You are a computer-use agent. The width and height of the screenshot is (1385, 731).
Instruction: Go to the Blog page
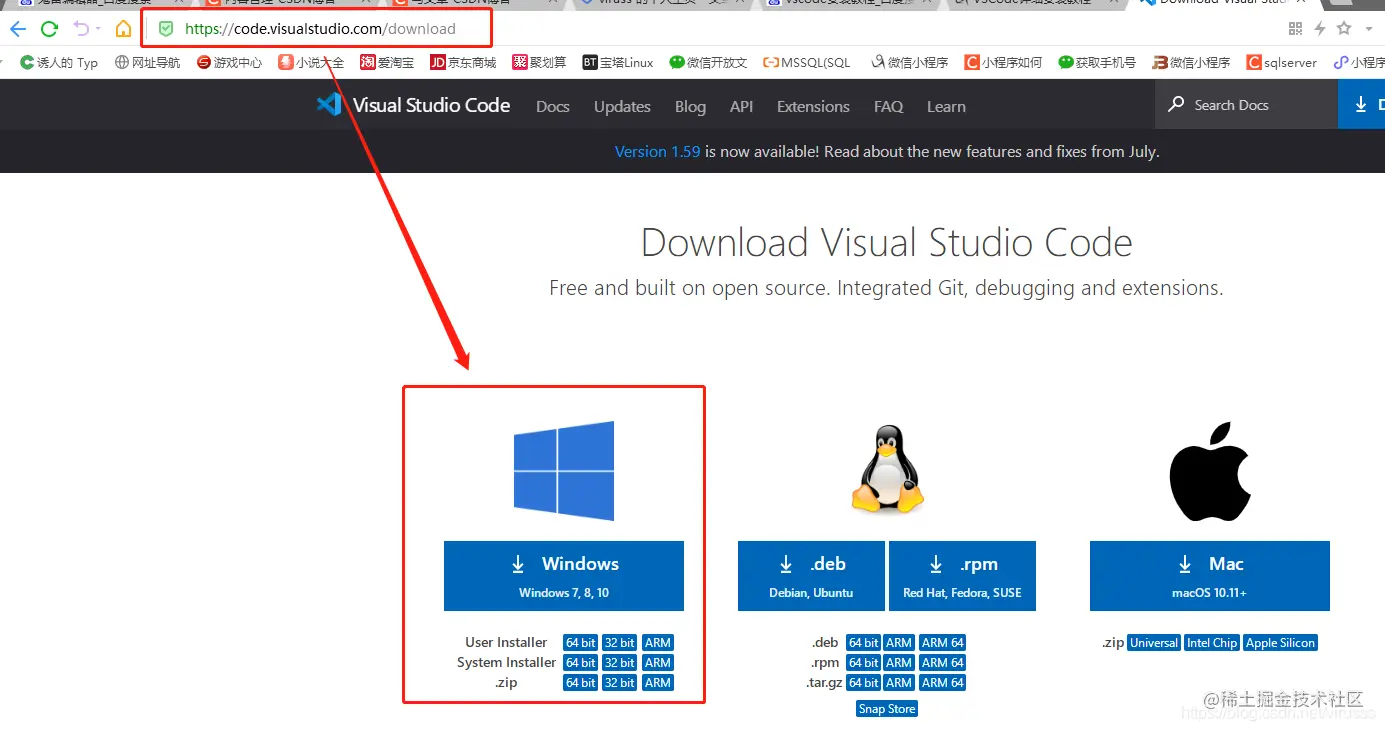click(690, 106)
